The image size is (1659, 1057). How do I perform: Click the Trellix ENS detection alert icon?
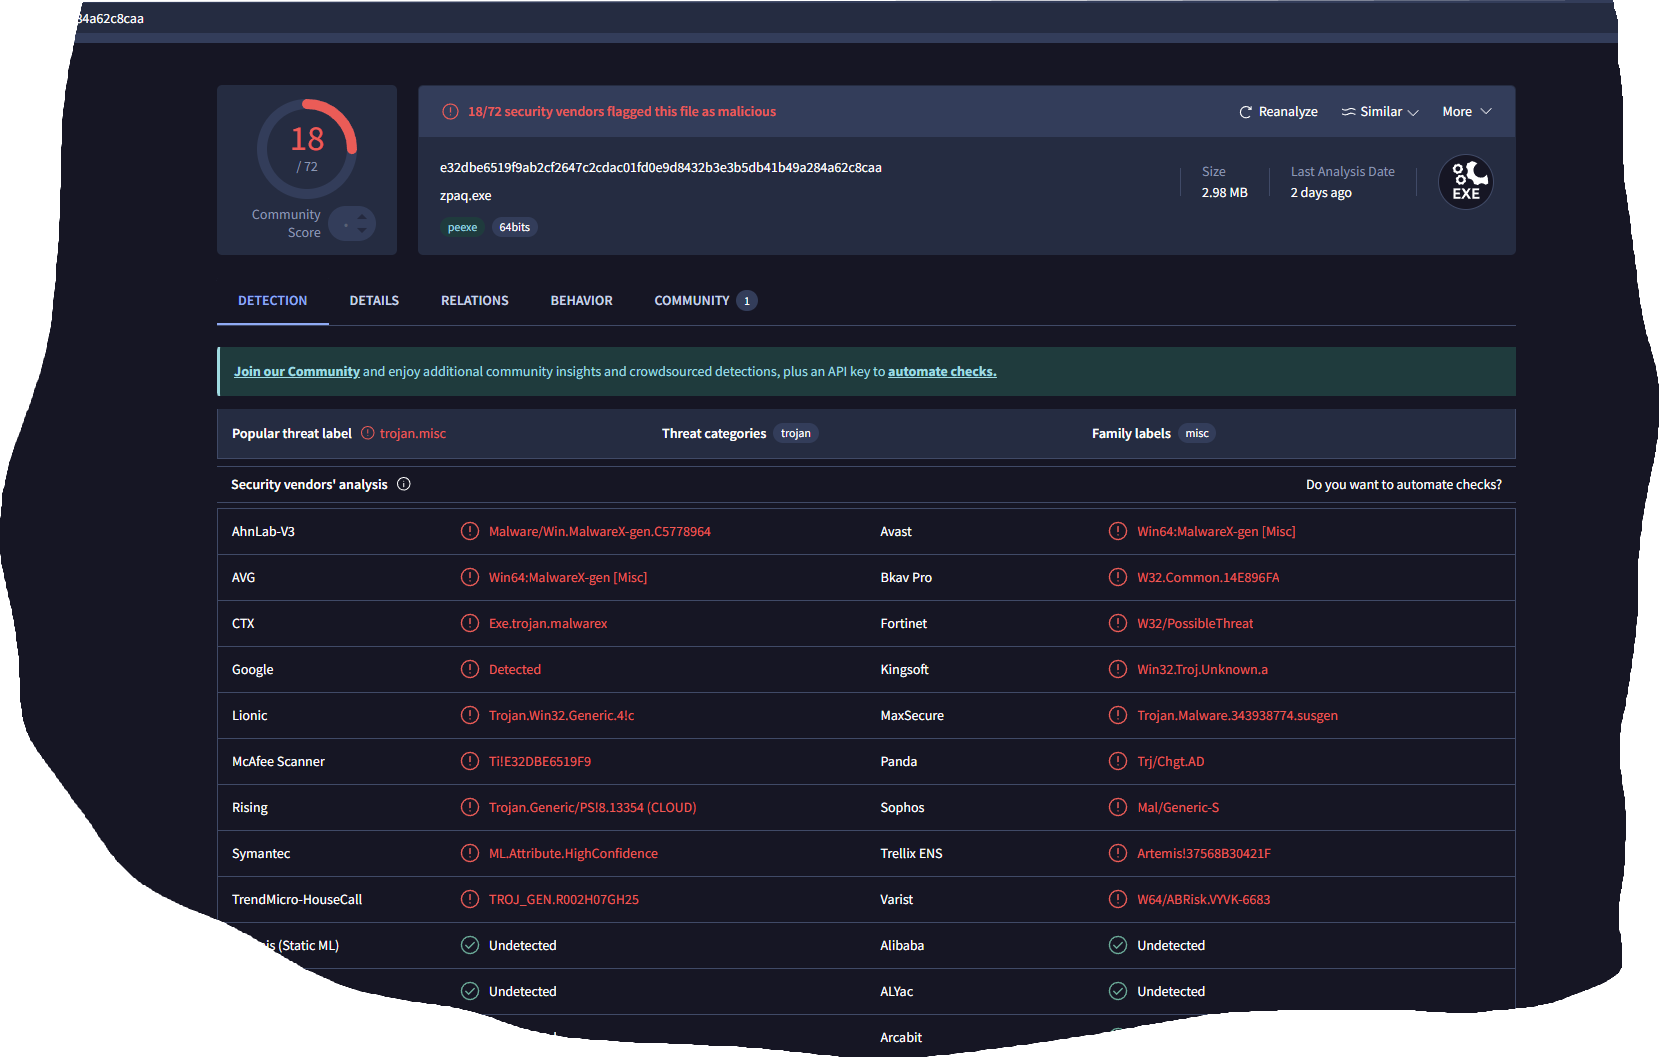point(1118,853)
